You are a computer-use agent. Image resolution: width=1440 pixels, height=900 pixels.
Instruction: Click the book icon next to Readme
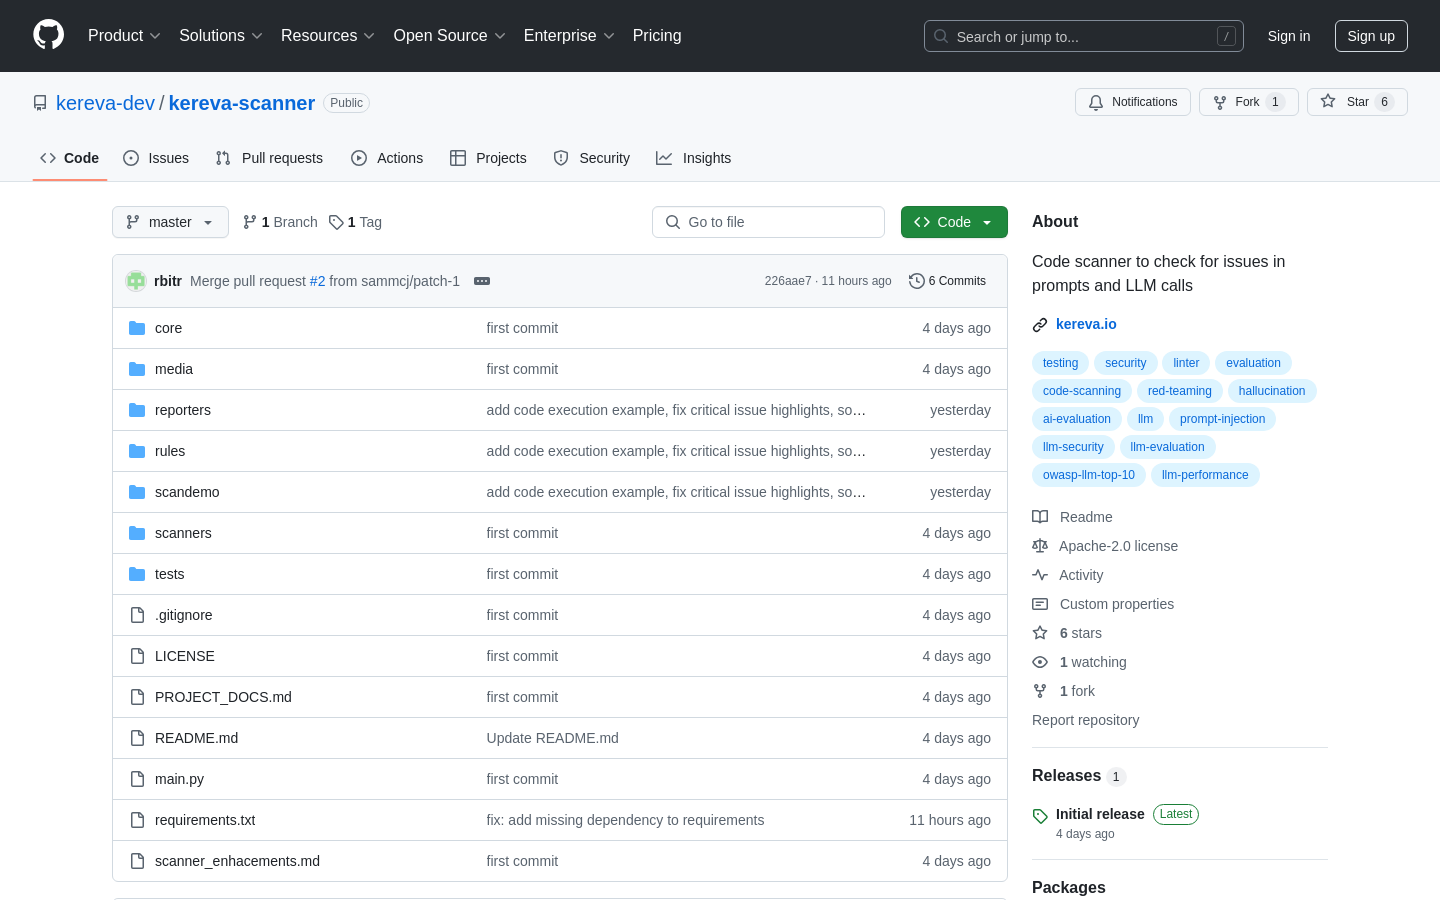coord(1040,517)
